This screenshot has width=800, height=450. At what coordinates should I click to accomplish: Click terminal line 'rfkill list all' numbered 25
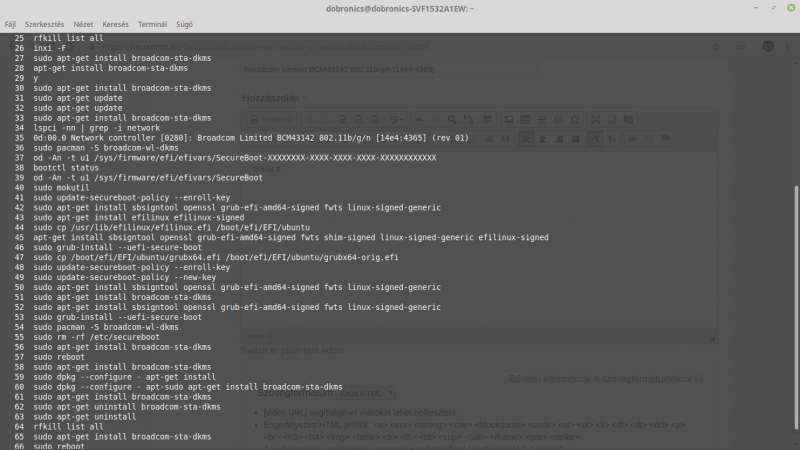[68, 38]
